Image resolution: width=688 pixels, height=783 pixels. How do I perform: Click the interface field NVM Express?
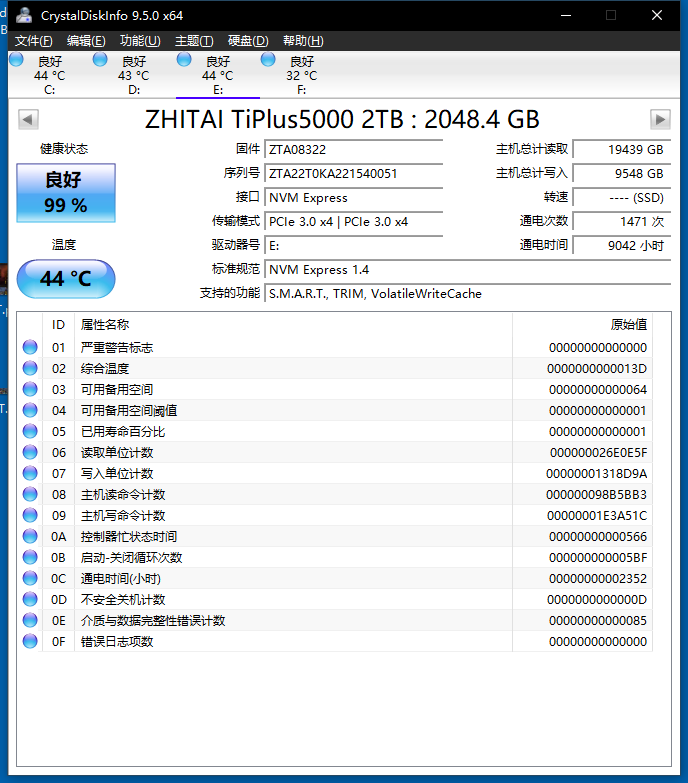[353, 197]
